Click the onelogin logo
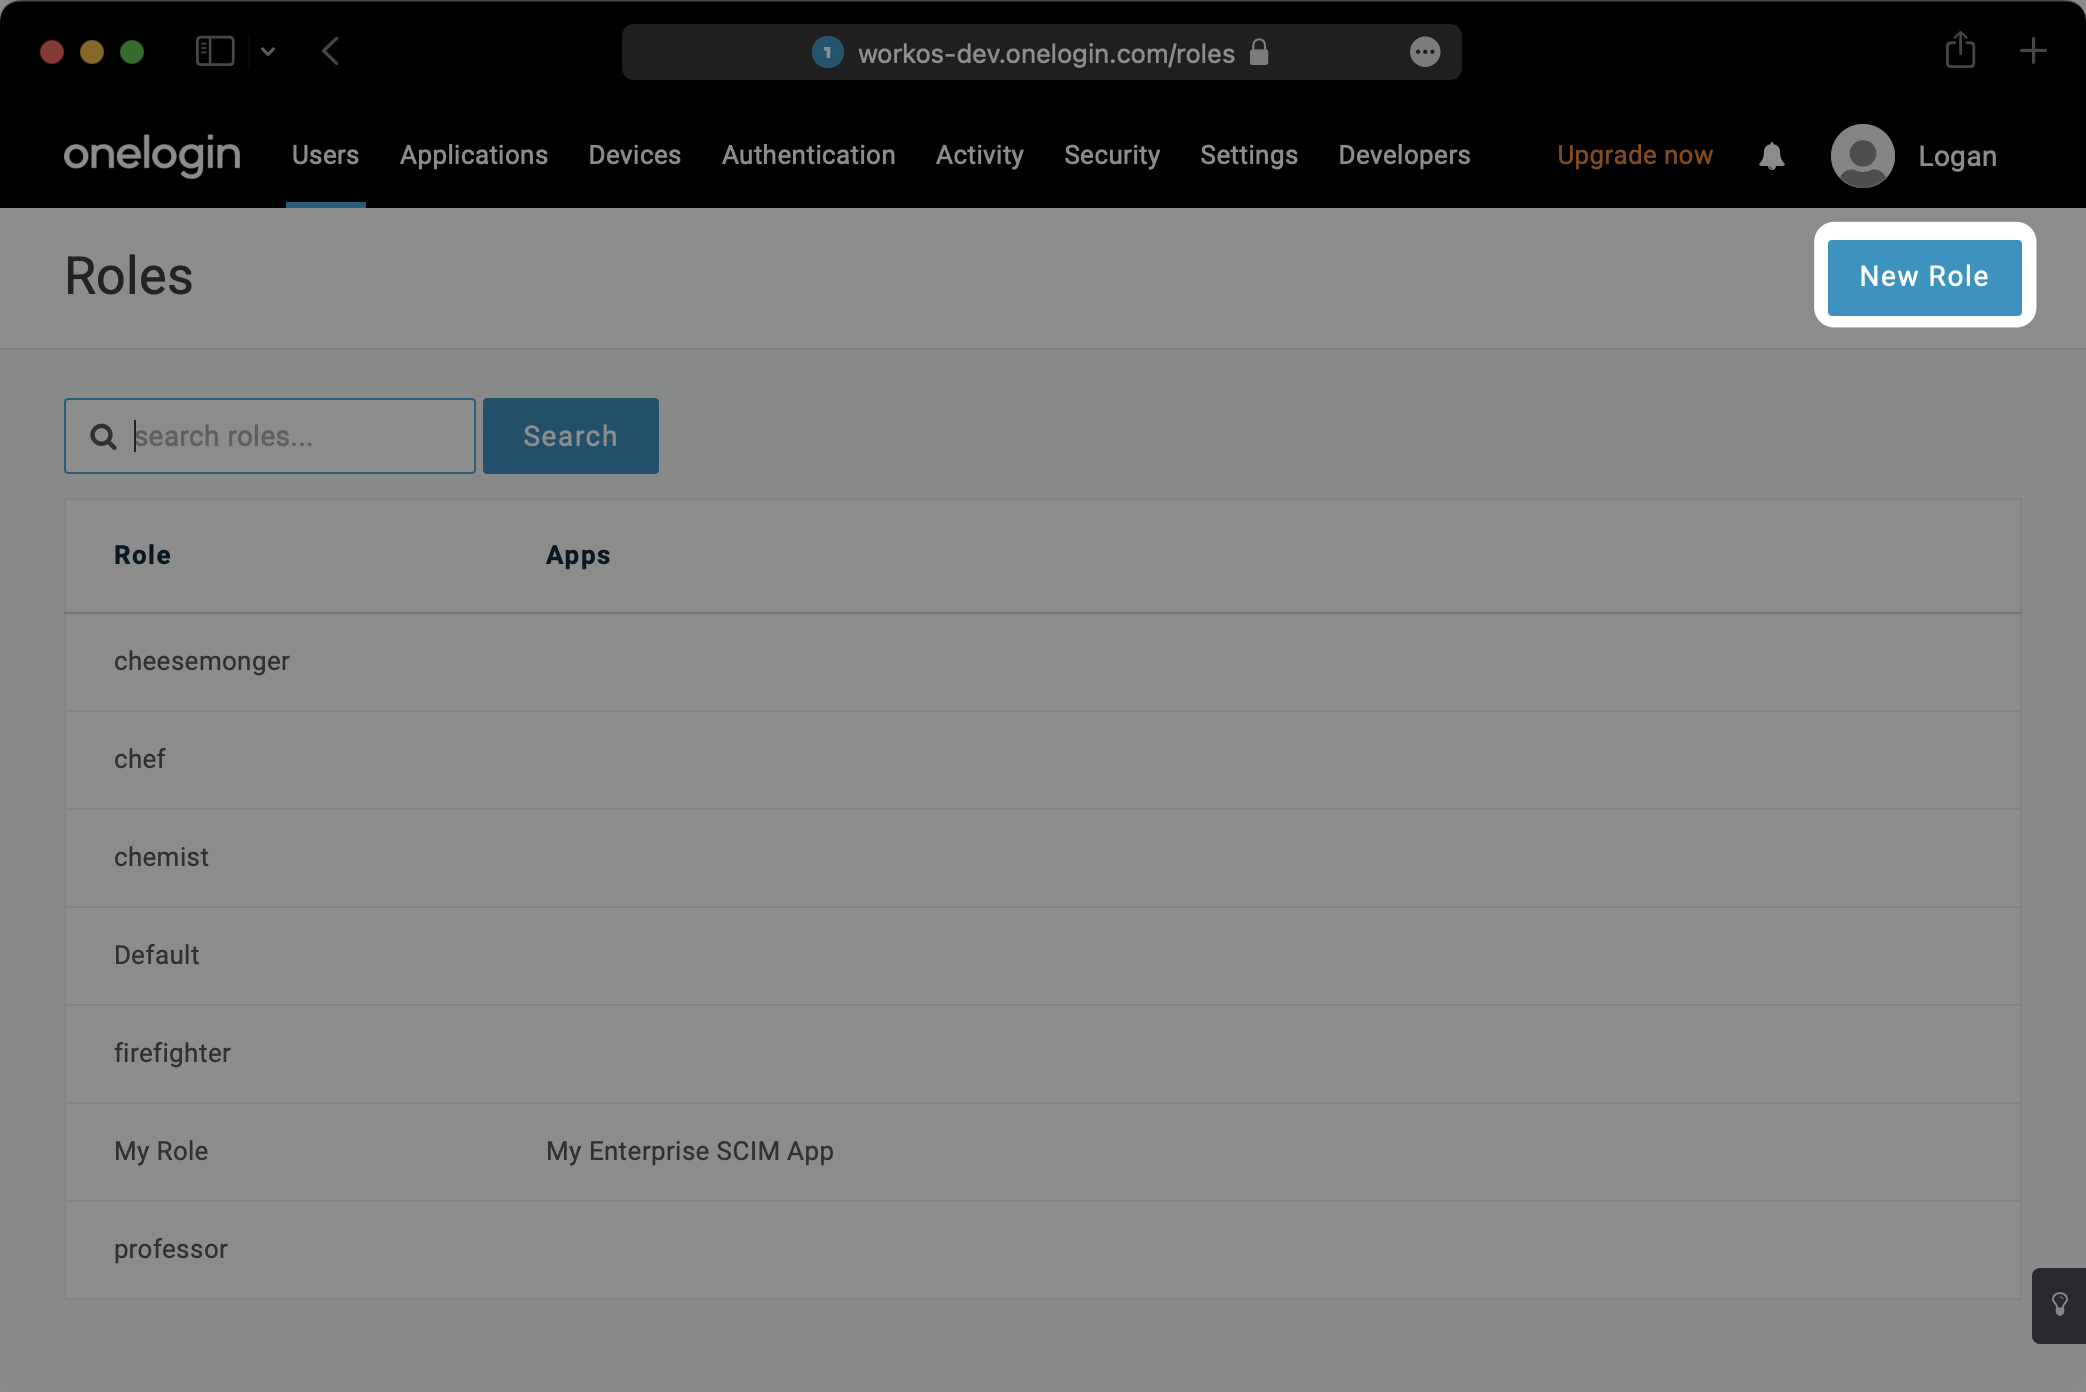2086x1392 pixels. click(151, 155)
